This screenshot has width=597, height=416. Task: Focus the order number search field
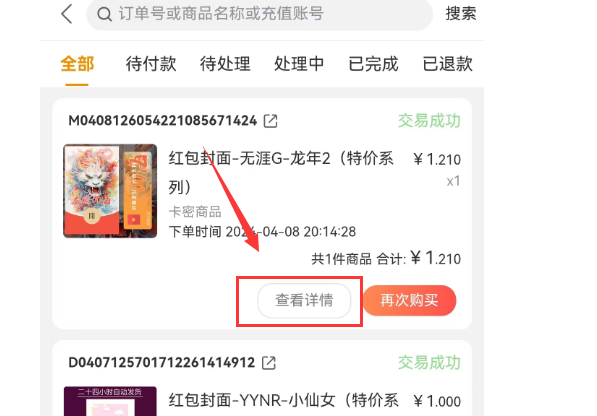tap(260, 14)
